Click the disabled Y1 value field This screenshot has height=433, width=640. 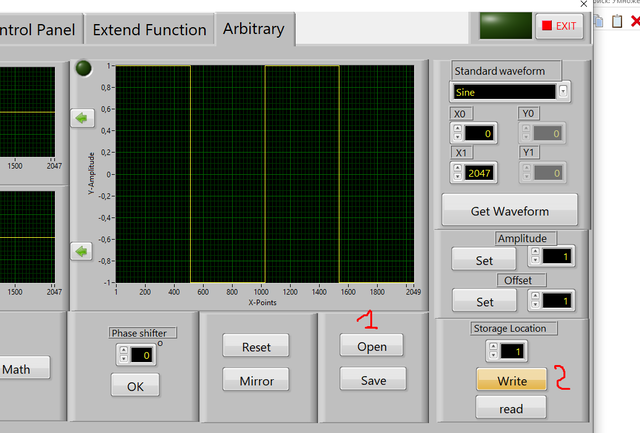(548, 173)
